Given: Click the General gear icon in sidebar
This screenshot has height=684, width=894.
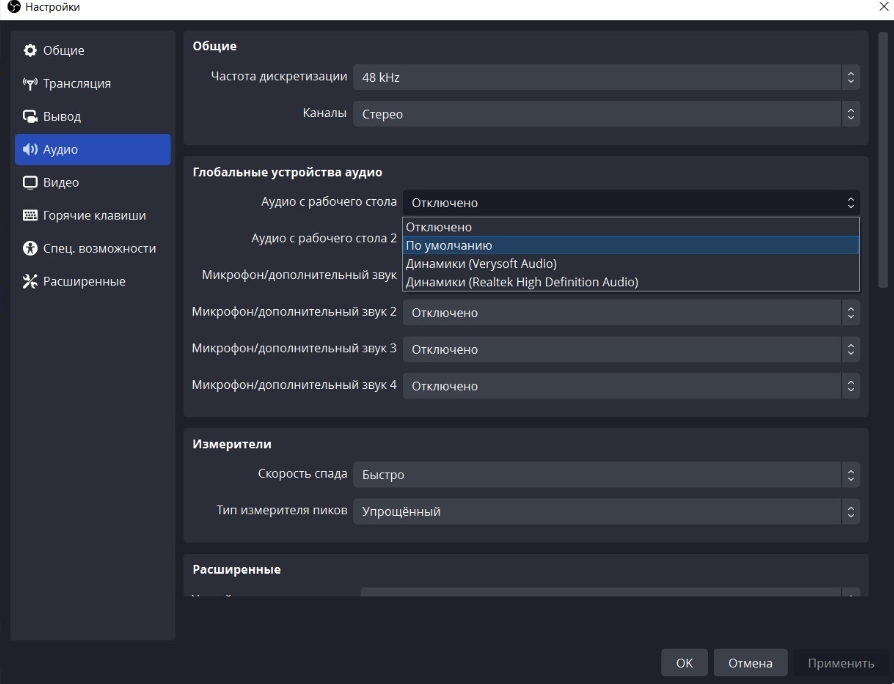Looking at the screenshot, I should 30,51.
